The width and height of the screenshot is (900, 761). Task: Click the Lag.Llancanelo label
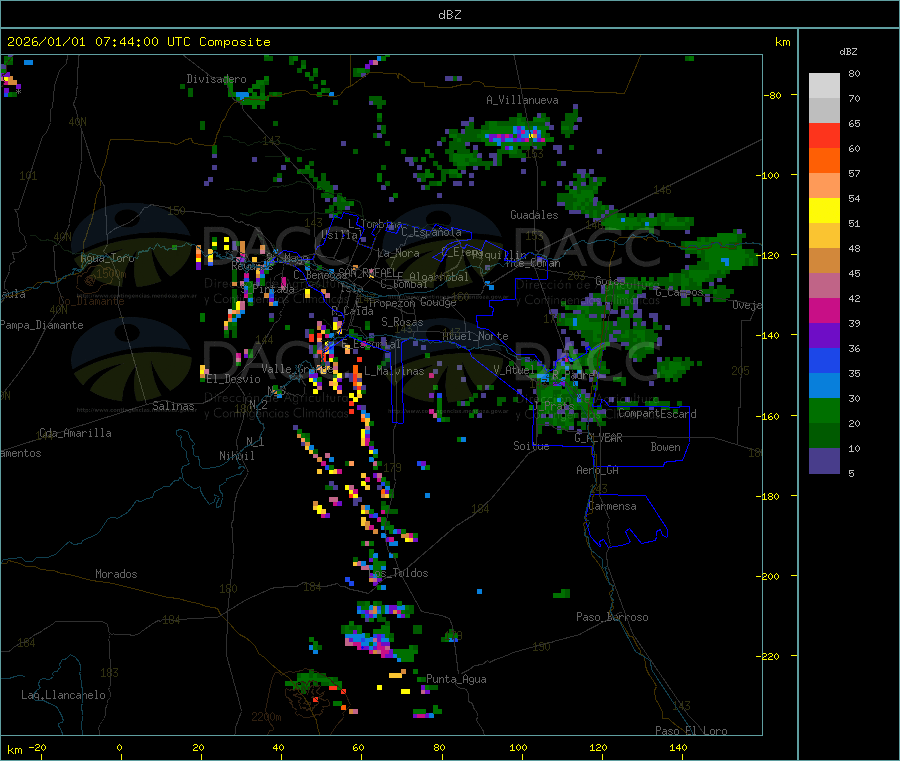click(x=63, y=695)
